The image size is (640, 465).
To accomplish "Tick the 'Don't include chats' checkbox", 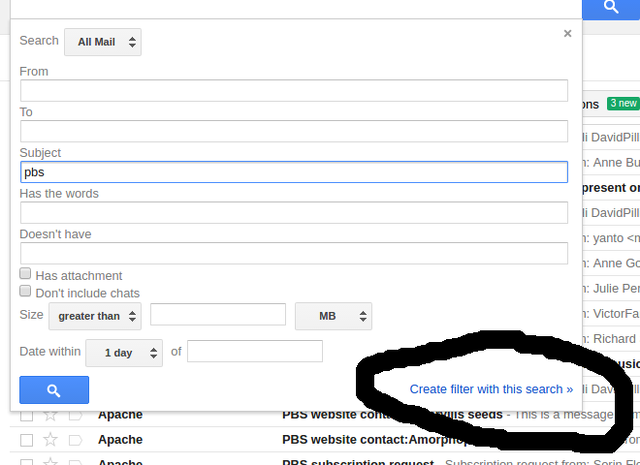I will tap(26, 292).
